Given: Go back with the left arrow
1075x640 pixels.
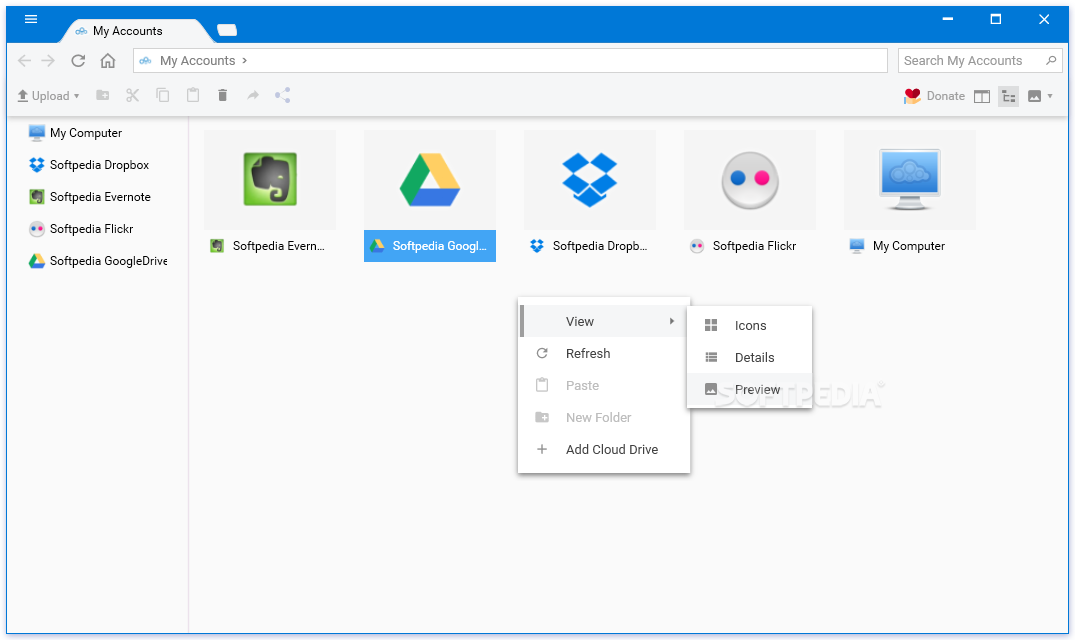Looking at the screenshot, I should (25, 61).
